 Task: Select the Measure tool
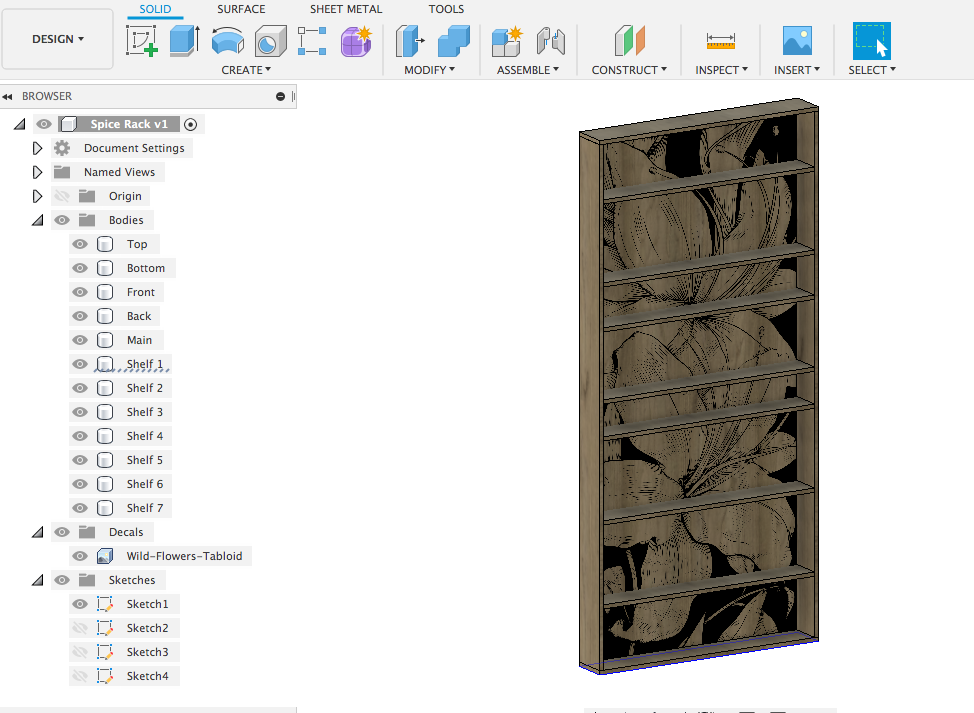[x=721, y=41]
